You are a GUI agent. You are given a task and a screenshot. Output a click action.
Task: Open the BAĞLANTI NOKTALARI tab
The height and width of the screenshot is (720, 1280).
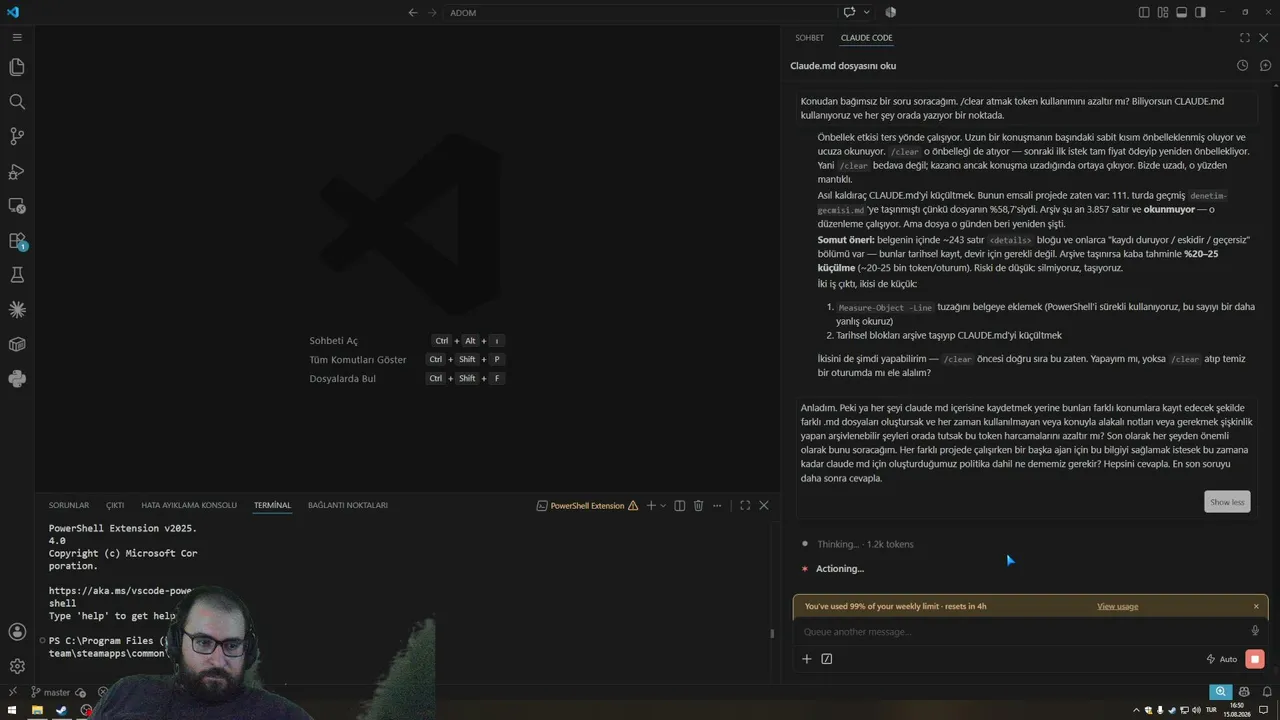pyautogui.click(x=348, y=506)
